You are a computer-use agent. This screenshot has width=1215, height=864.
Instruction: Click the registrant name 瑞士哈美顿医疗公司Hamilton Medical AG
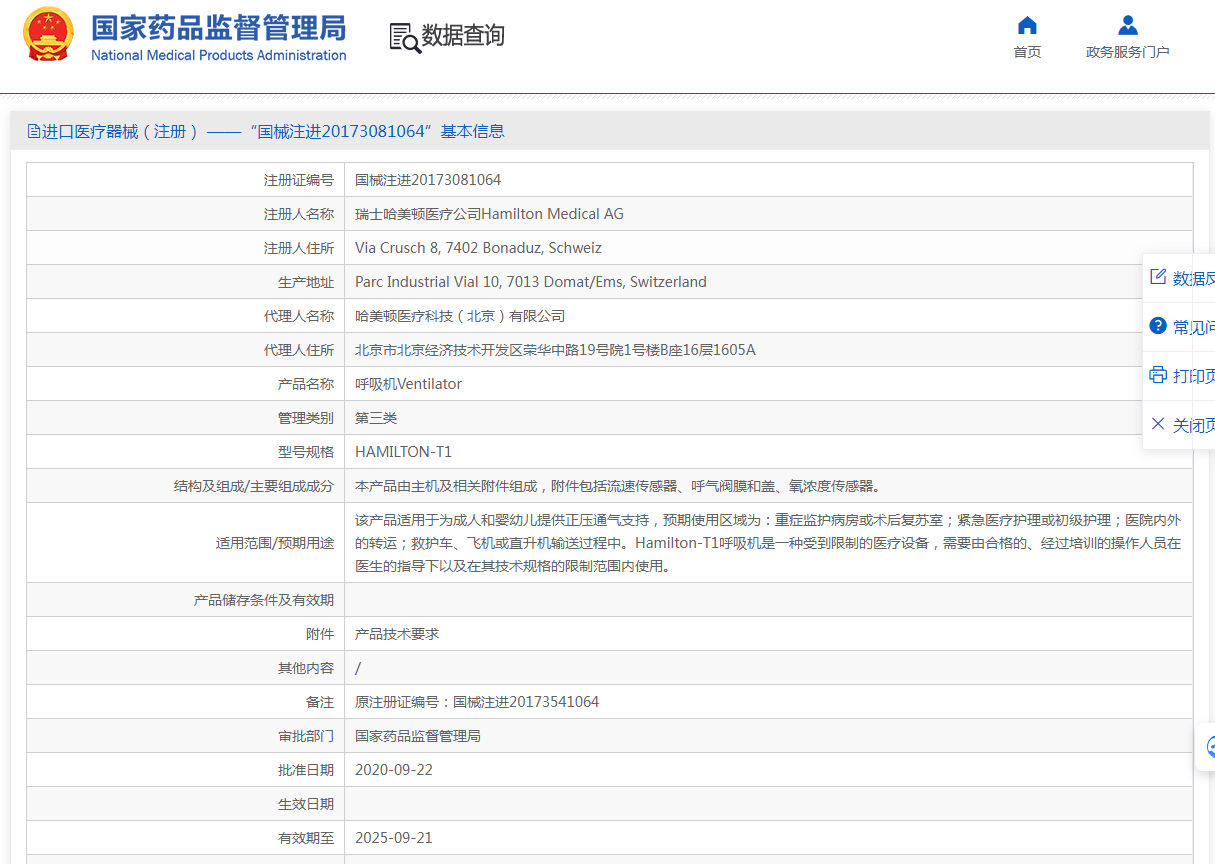[489, 214]
